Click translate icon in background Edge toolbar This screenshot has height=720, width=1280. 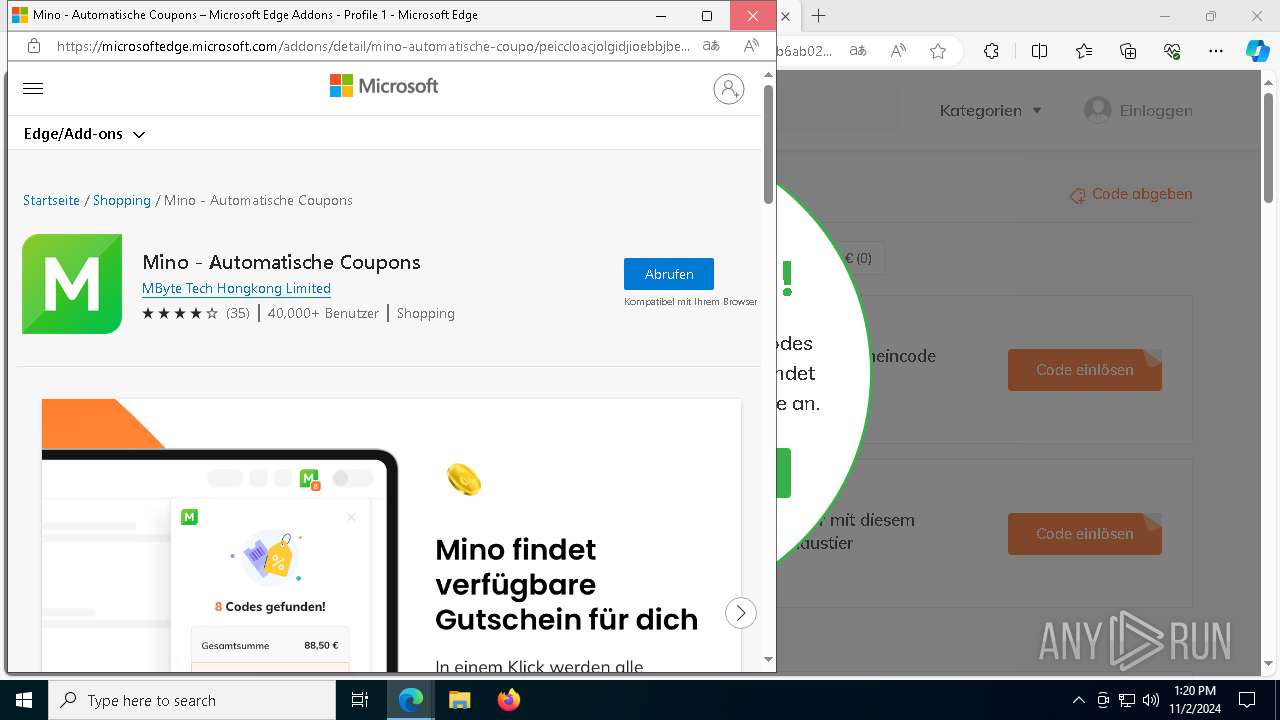coord(858,52)
